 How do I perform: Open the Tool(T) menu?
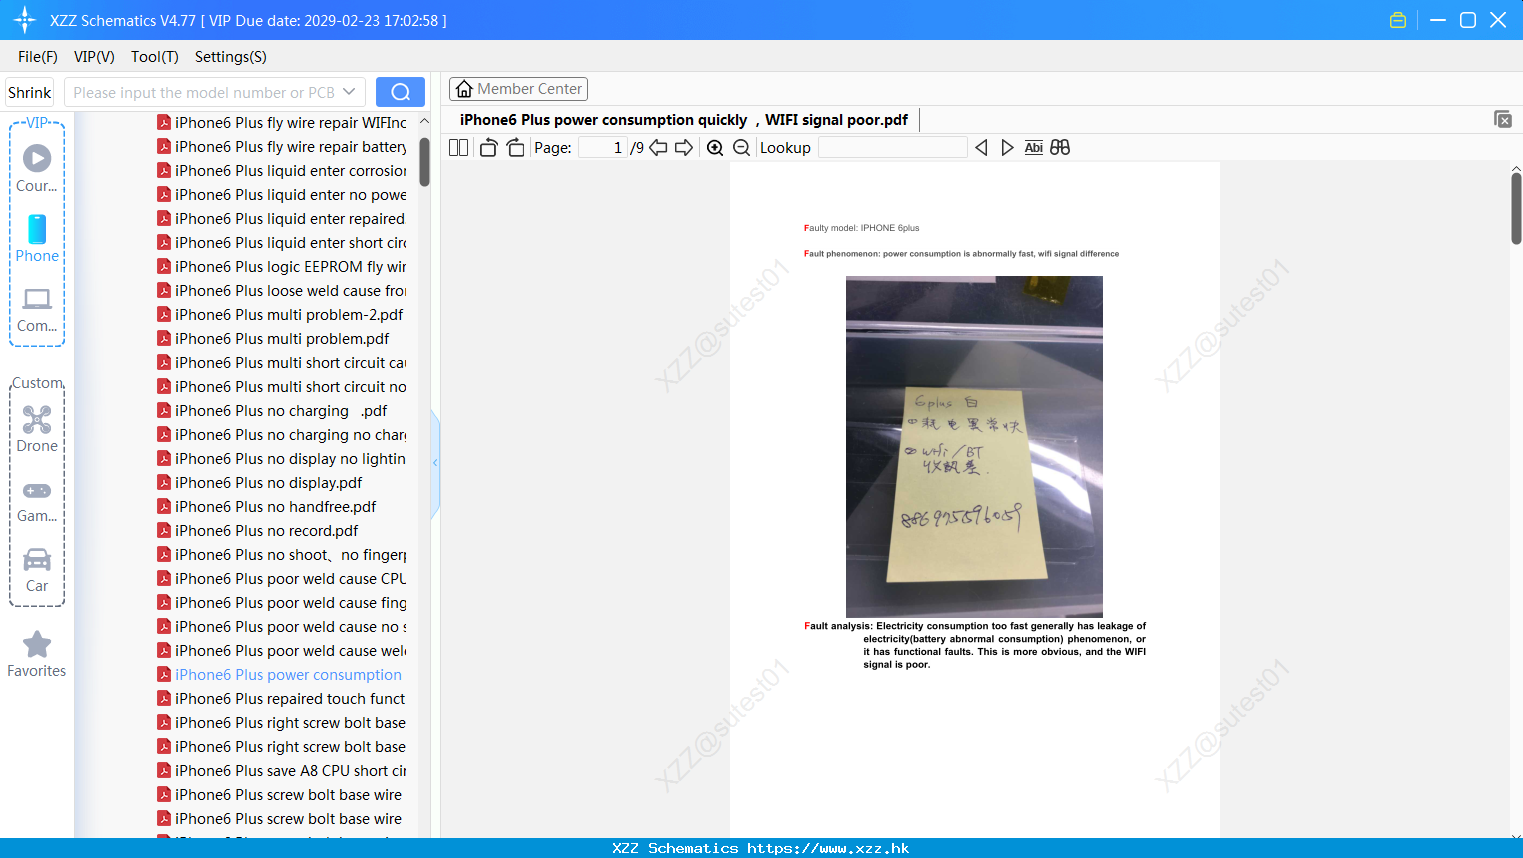(x=155, y=57)
